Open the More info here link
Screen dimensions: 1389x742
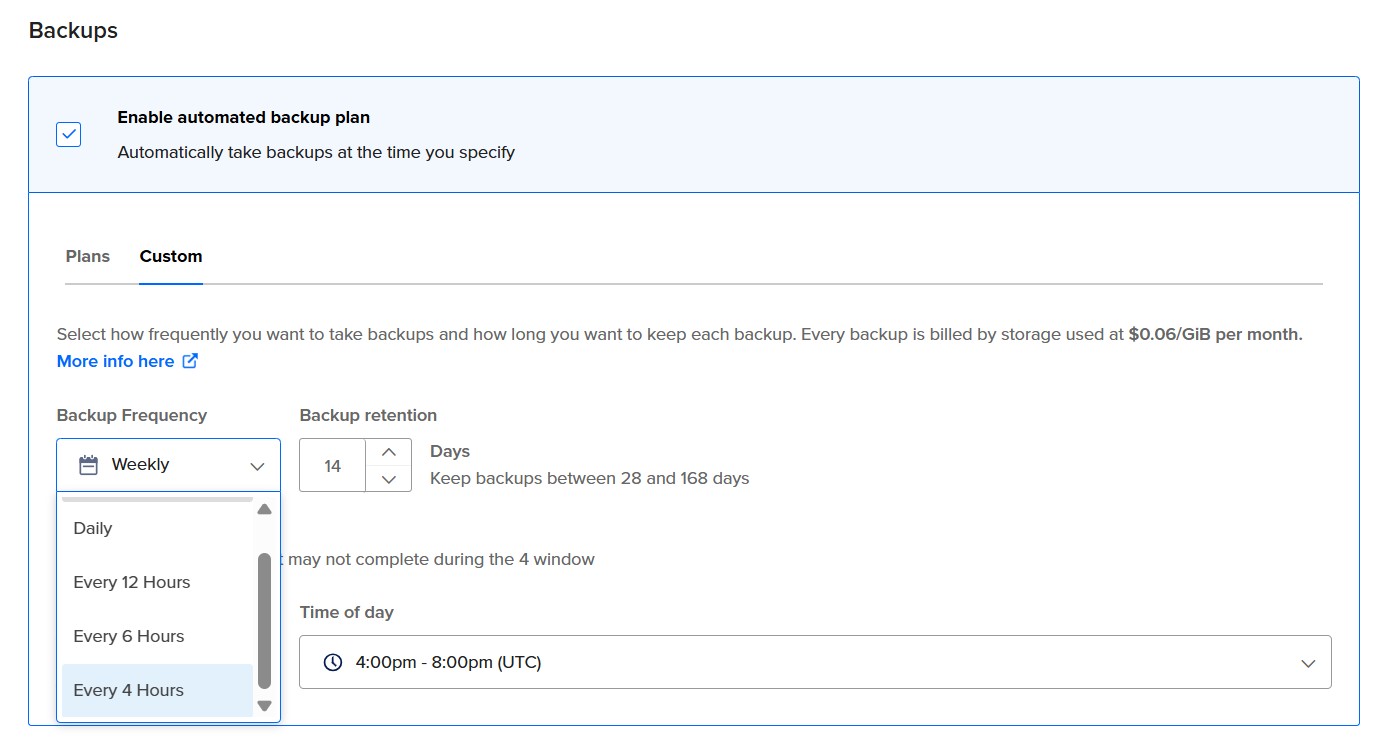click(x=113, y=361)
